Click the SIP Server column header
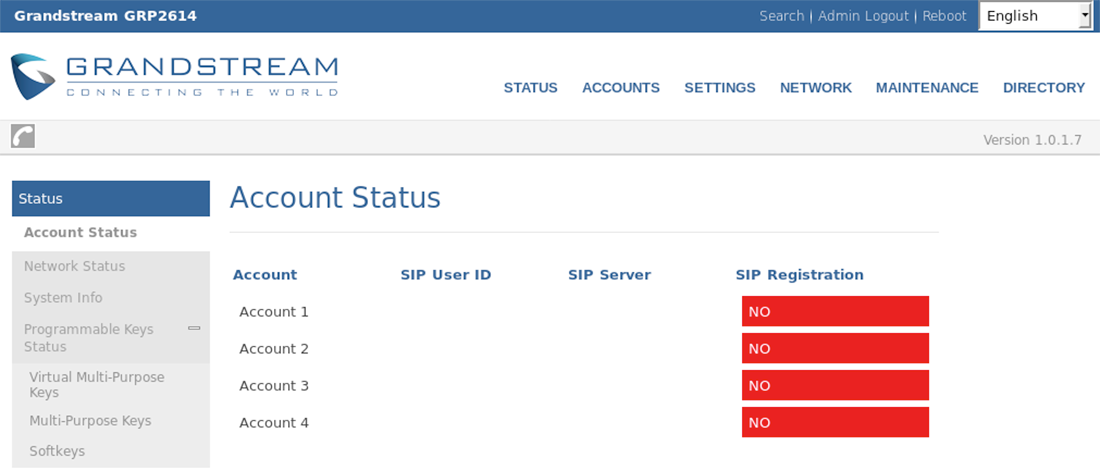The height and width of the screenshot is (470, 1100). 610,275
